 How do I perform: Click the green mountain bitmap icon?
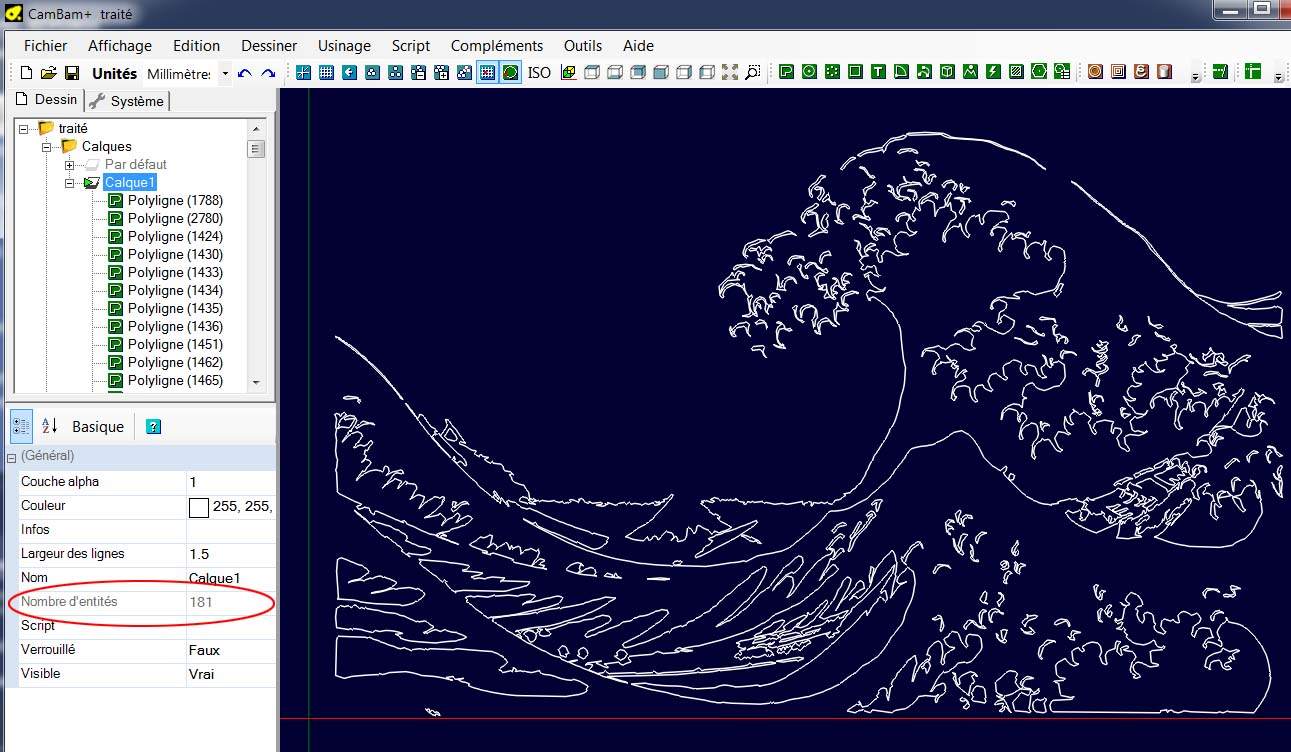click(970, 72)
